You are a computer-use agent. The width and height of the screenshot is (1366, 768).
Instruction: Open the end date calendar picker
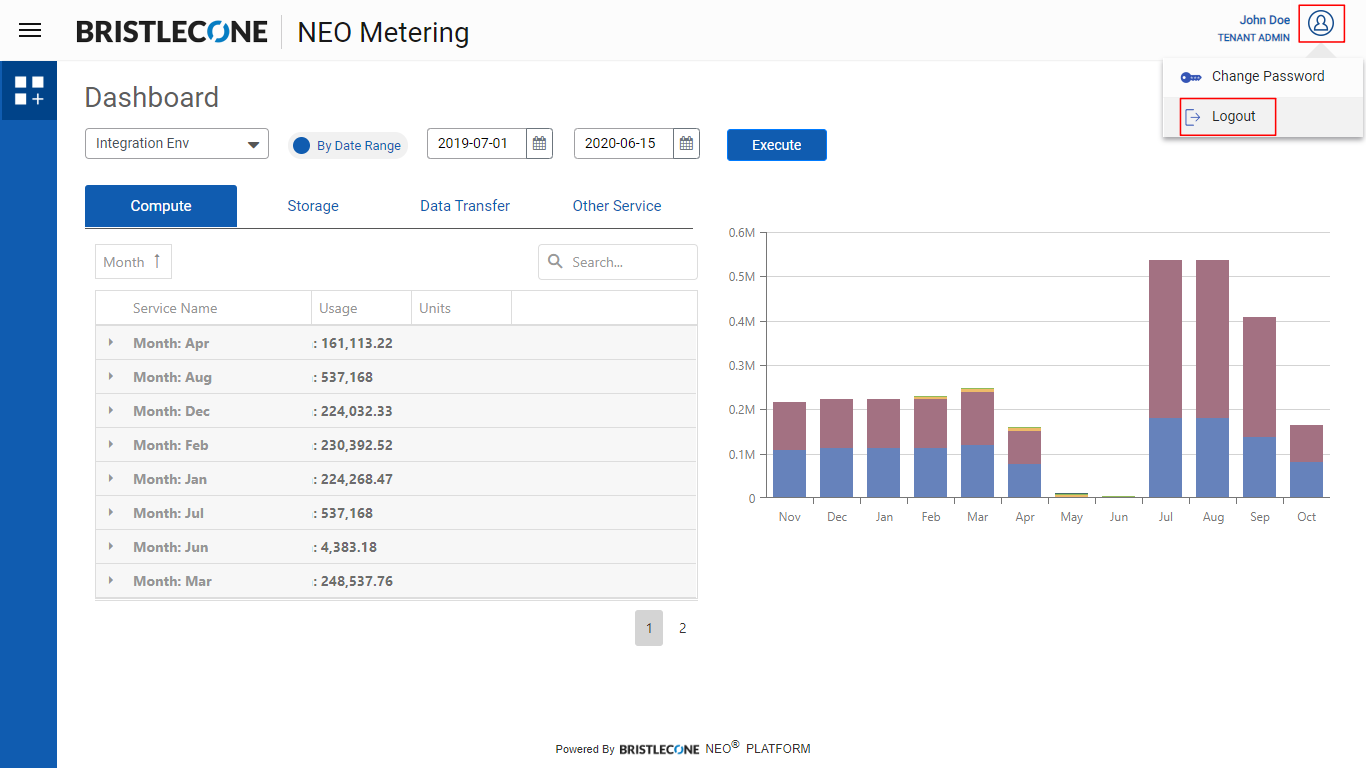686,144
